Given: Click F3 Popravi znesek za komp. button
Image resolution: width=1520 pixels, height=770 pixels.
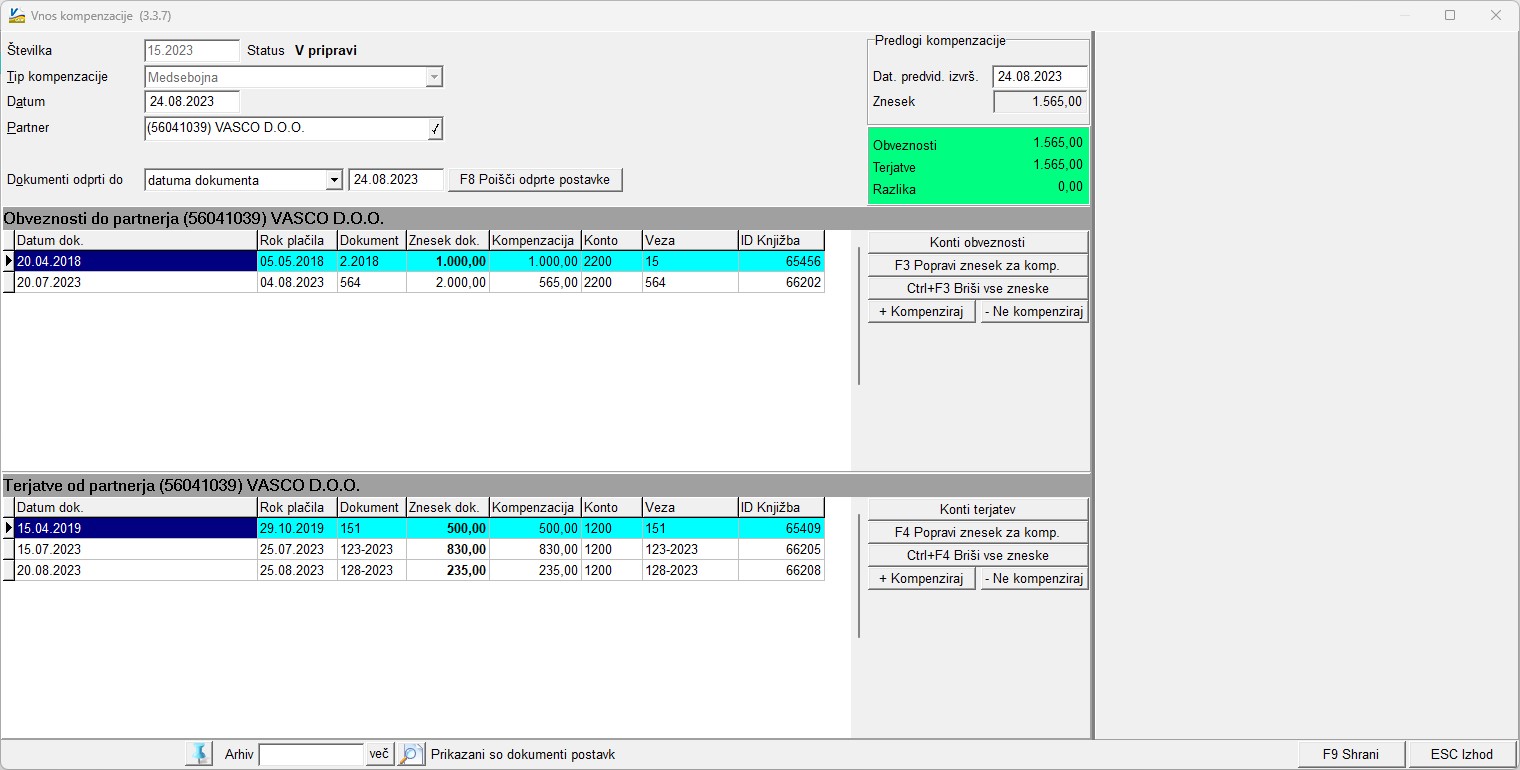Looking at the screenshot, I should pos(978,265).
